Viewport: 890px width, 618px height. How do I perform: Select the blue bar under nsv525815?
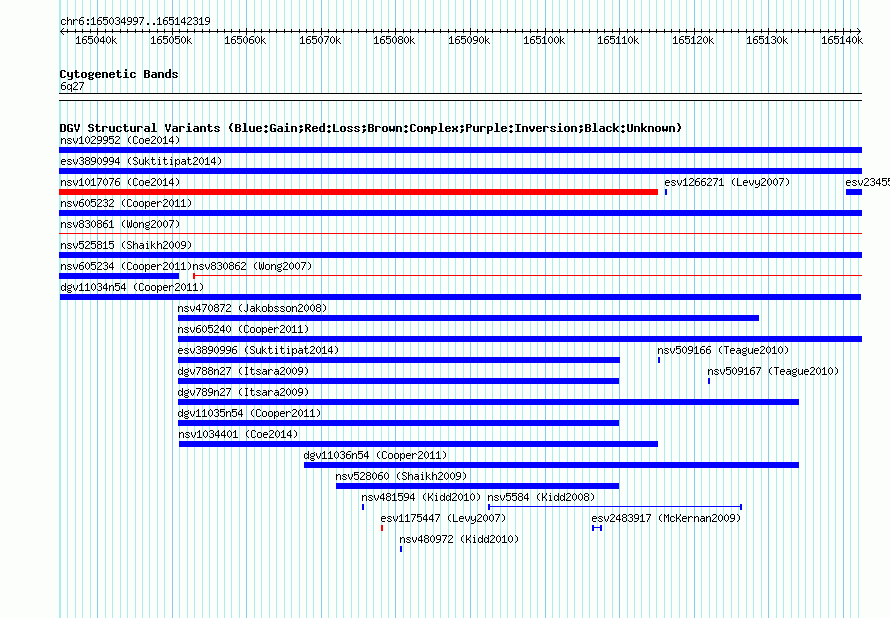460,255
